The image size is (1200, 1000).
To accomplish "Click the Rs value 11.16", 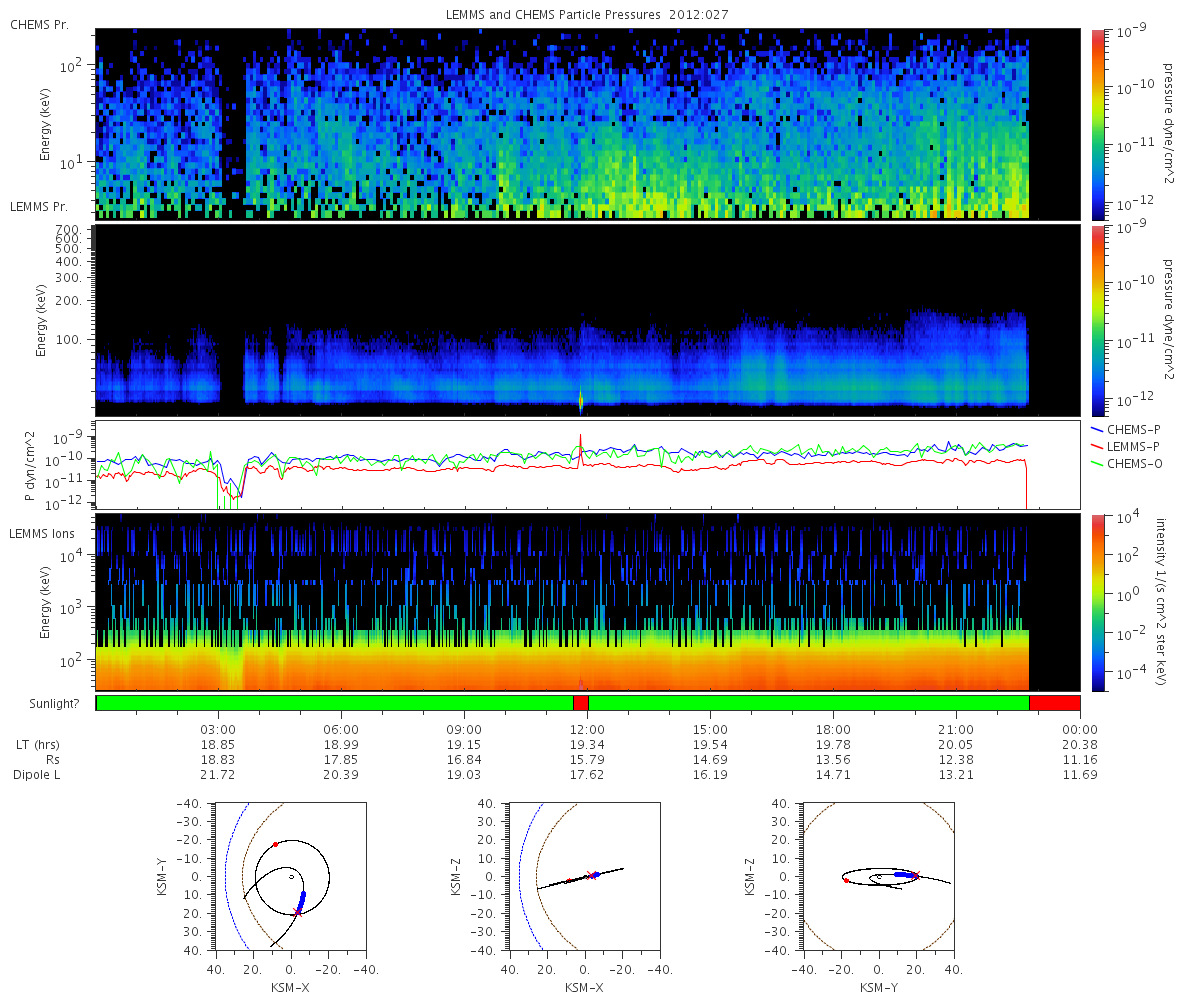I will click(x=1080, y=760).
